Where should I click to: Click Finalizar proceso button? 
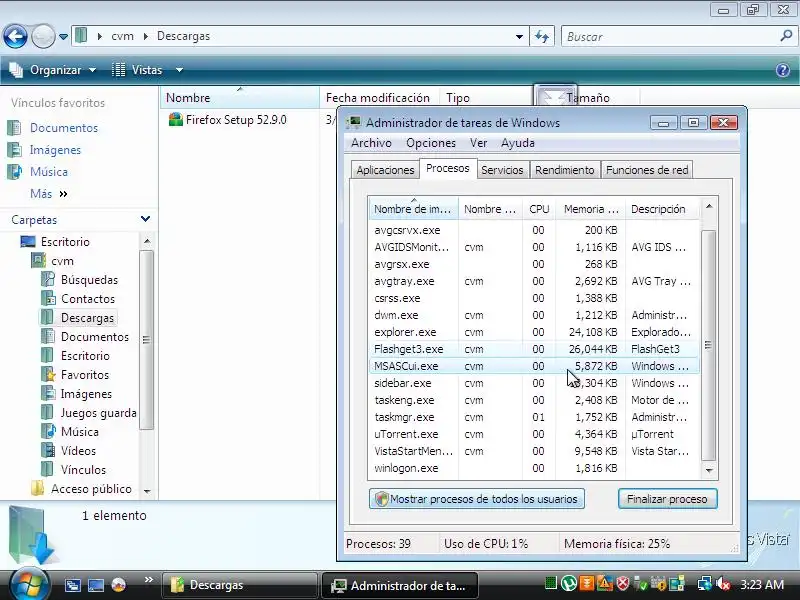(667, 498)
